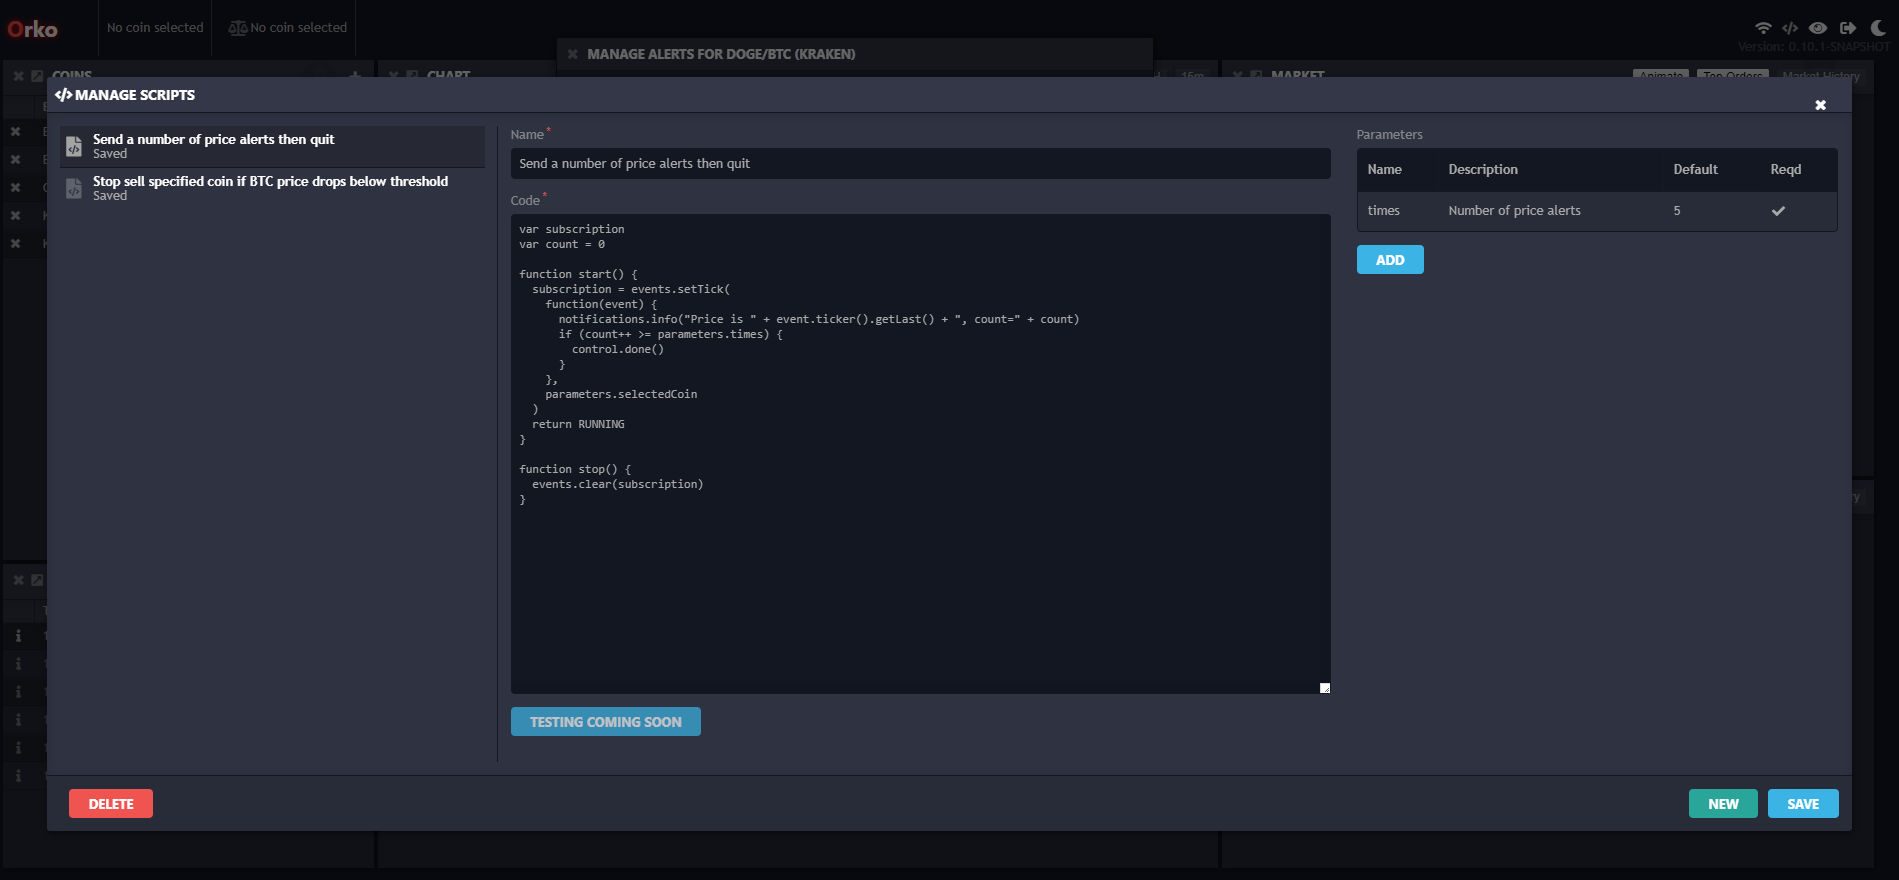This screenshot has height=880, width=1899.
Task: Click pop-out icon on Chart panel header
Action: 412,76
